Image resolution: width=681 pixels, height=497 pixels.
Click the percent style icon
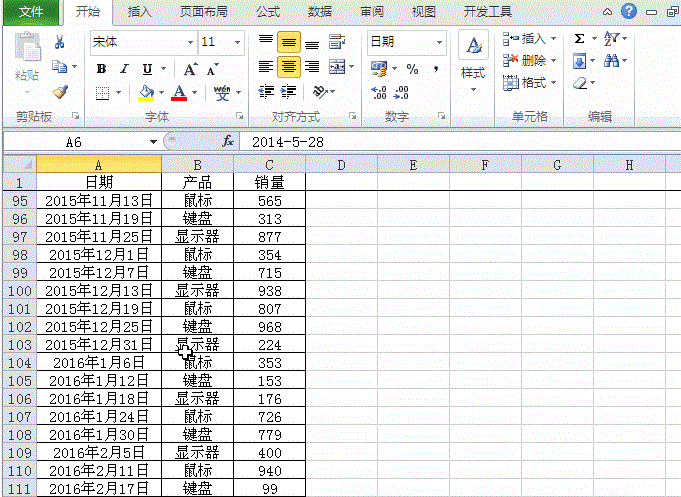pos(412,69)
